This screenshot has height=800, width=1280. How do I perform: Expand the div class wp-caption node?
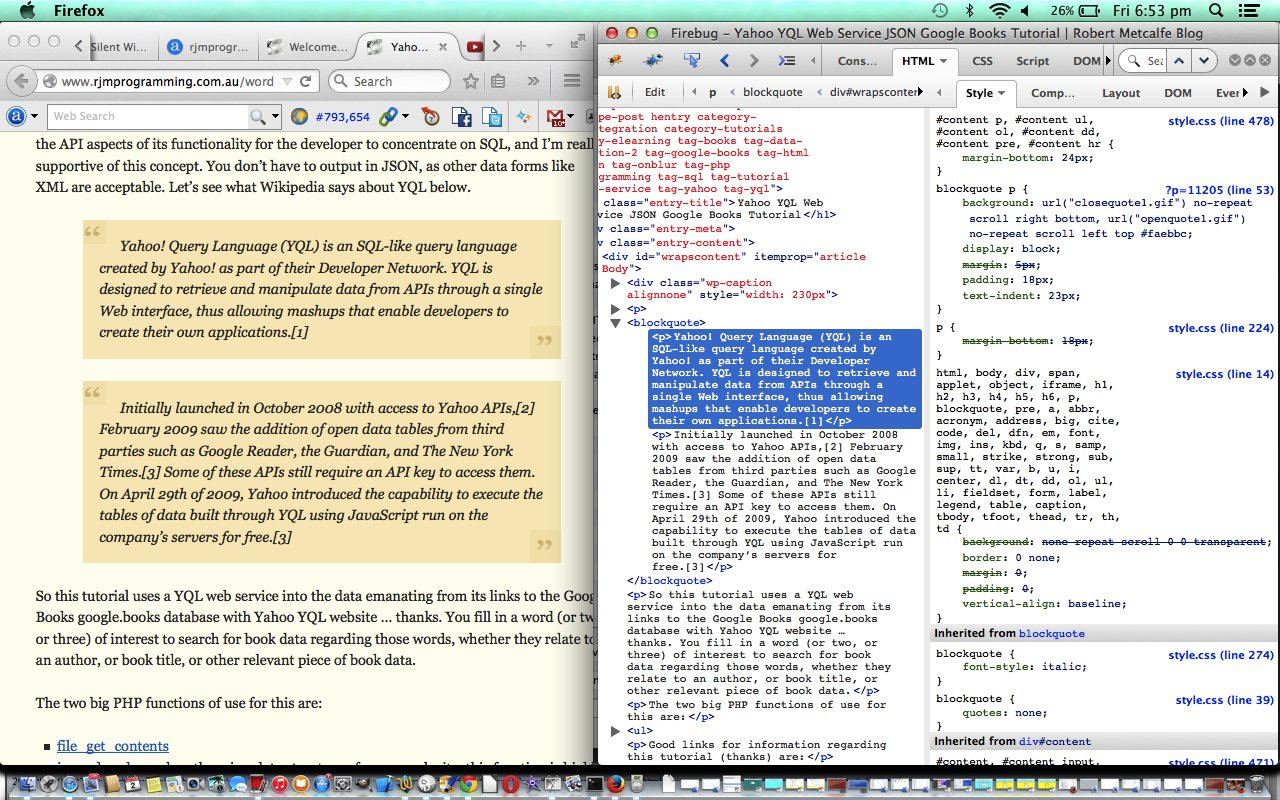coord(616,283)
